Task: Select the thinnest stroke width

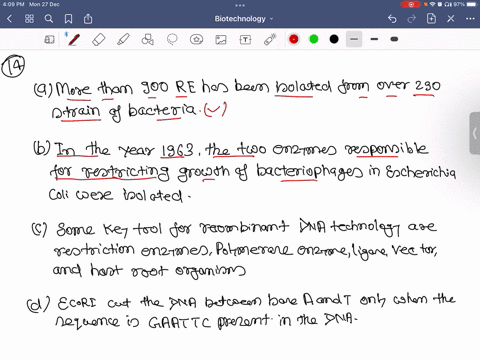Action: pyautogui.click(x=354, y=39)
